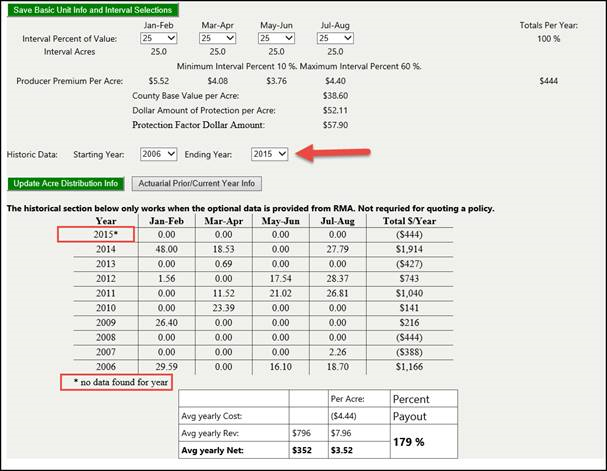The width and height of the screenshot is (607, 471).
Task: Select the 2006 year row label
Action: (x=106, y=368)
